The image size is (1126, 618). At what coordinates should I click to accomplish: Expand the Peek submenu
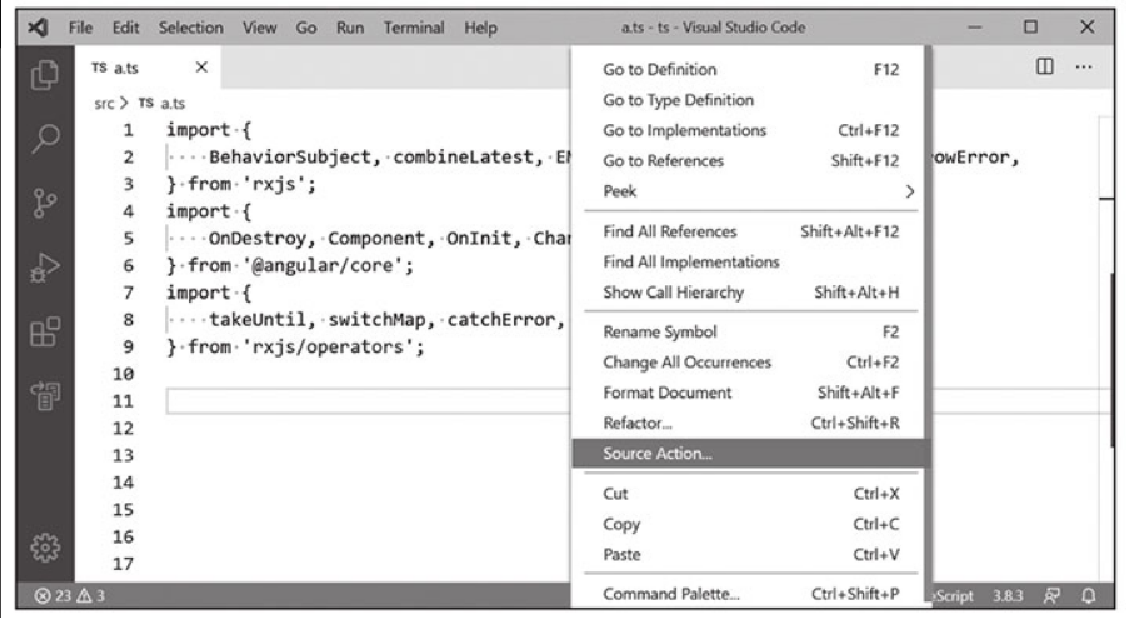[x=750, y=192]
